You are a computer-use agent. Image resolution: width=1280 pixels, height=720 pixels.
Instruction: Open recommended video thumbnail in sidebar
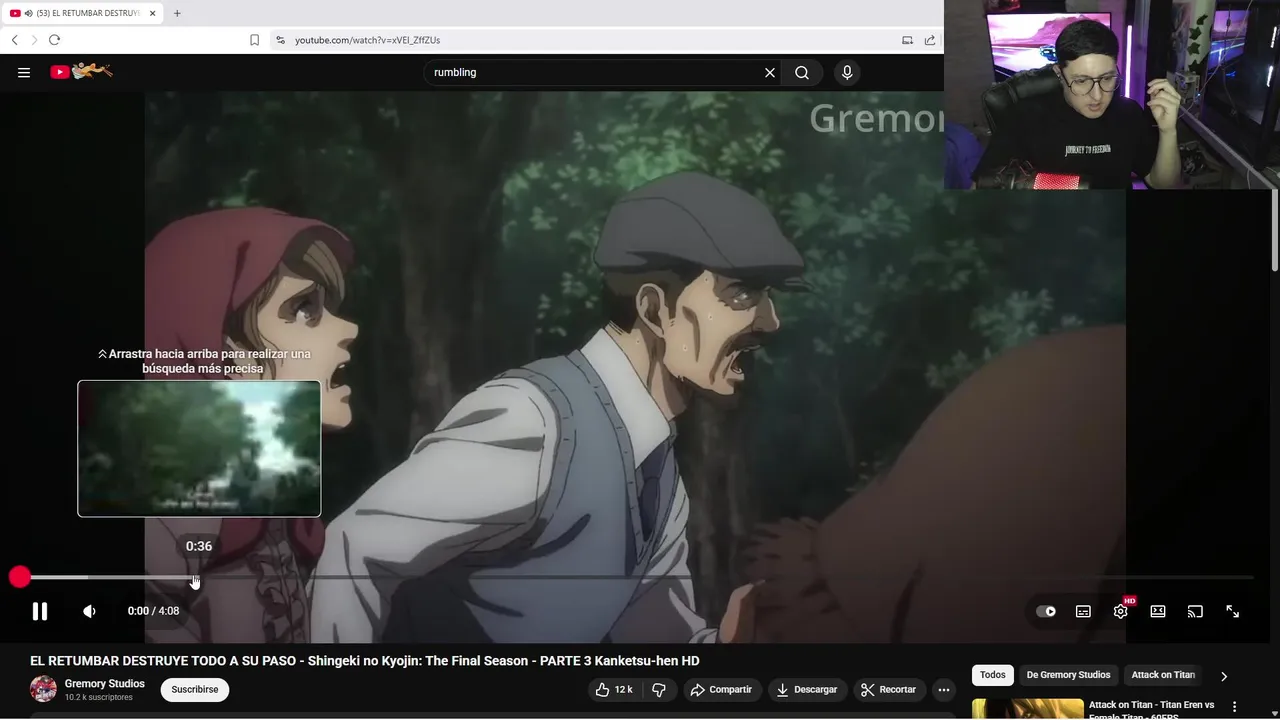[1027, 709]
